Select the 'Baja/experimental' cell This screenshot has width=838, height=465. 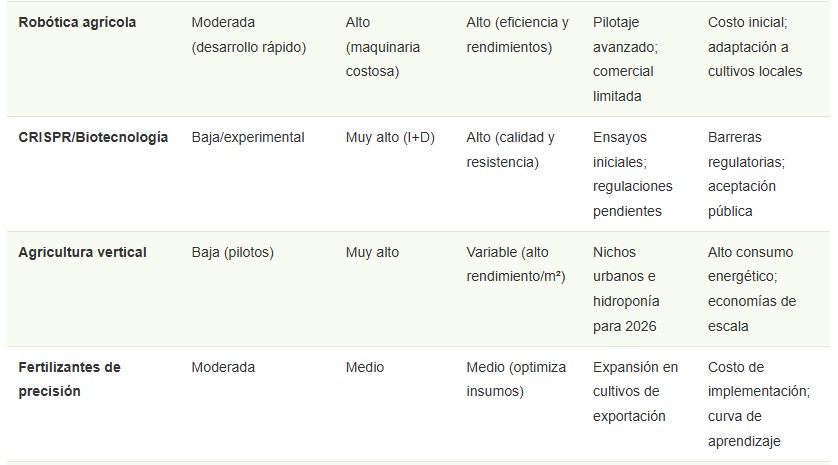coord(248,137)
